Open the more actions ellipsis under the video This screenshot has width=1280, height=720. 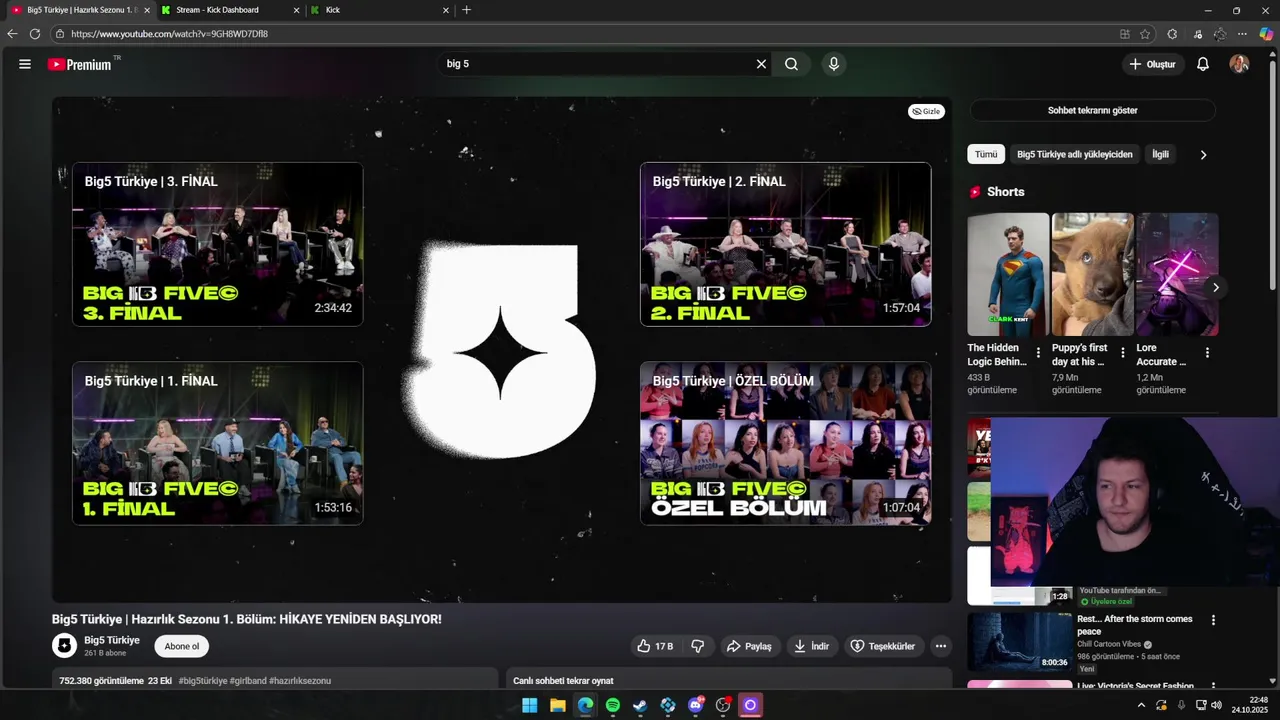[941, 646]
